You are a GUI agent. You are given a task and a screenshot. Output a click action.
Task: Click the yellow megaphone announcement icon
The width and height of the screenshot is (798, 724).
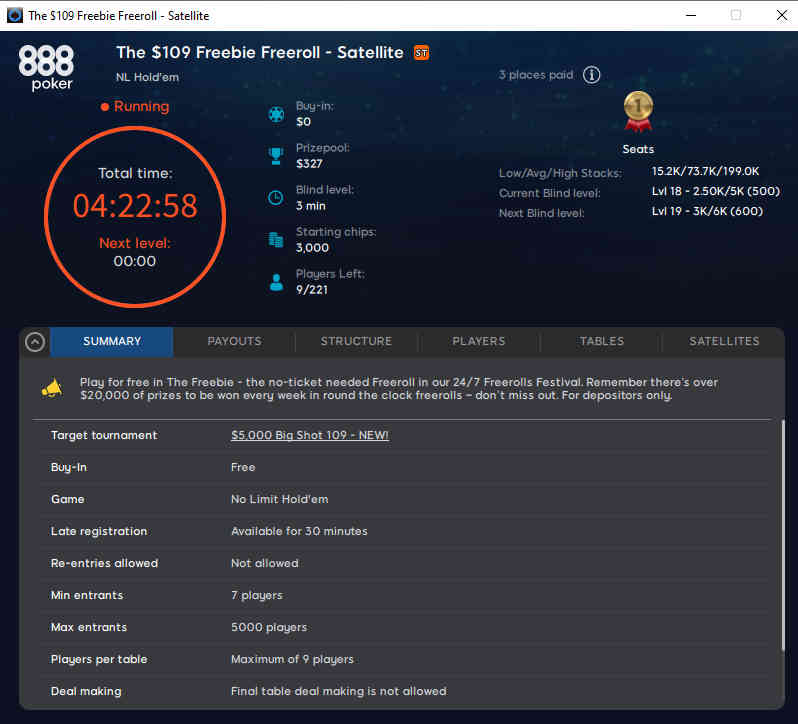(52, 389)
